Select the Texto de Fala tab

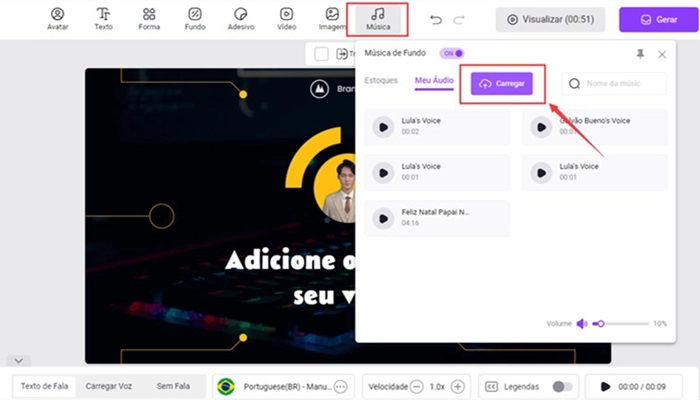[44, 386]
